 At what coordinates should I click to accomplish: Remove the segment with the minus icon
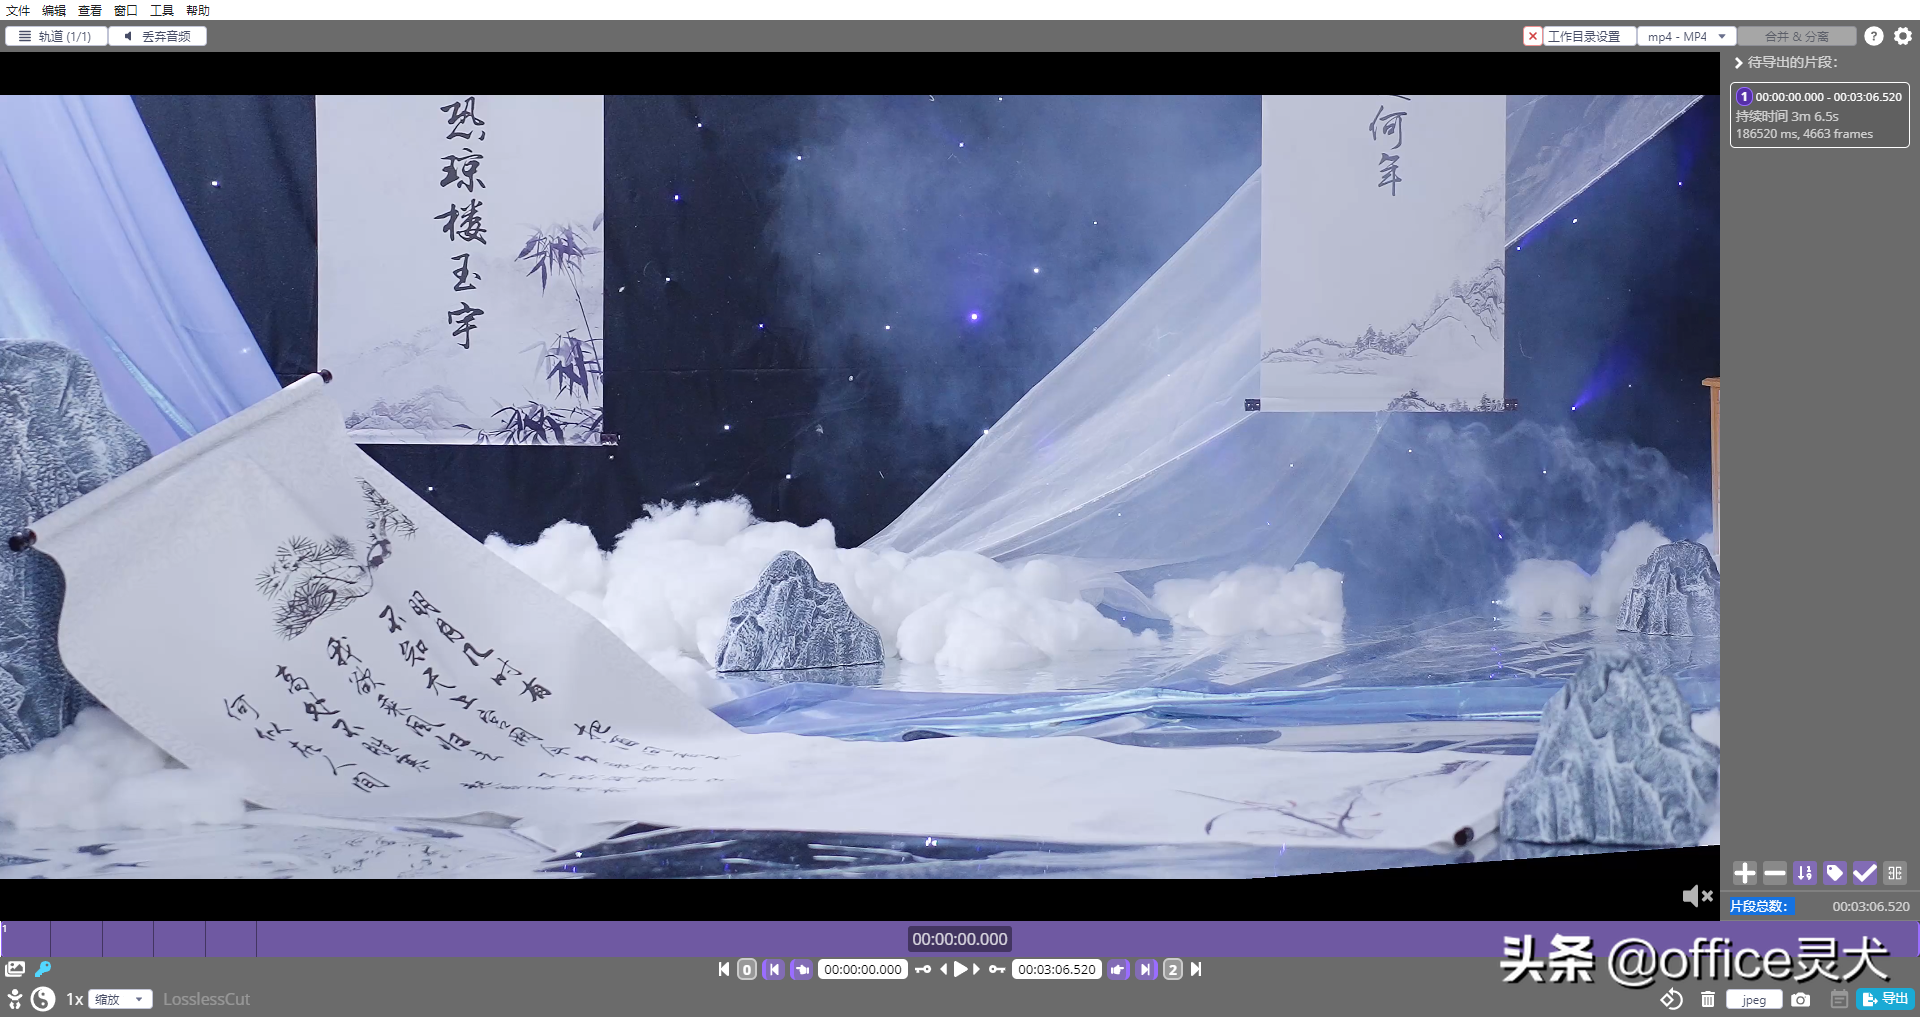point(1775,873)
